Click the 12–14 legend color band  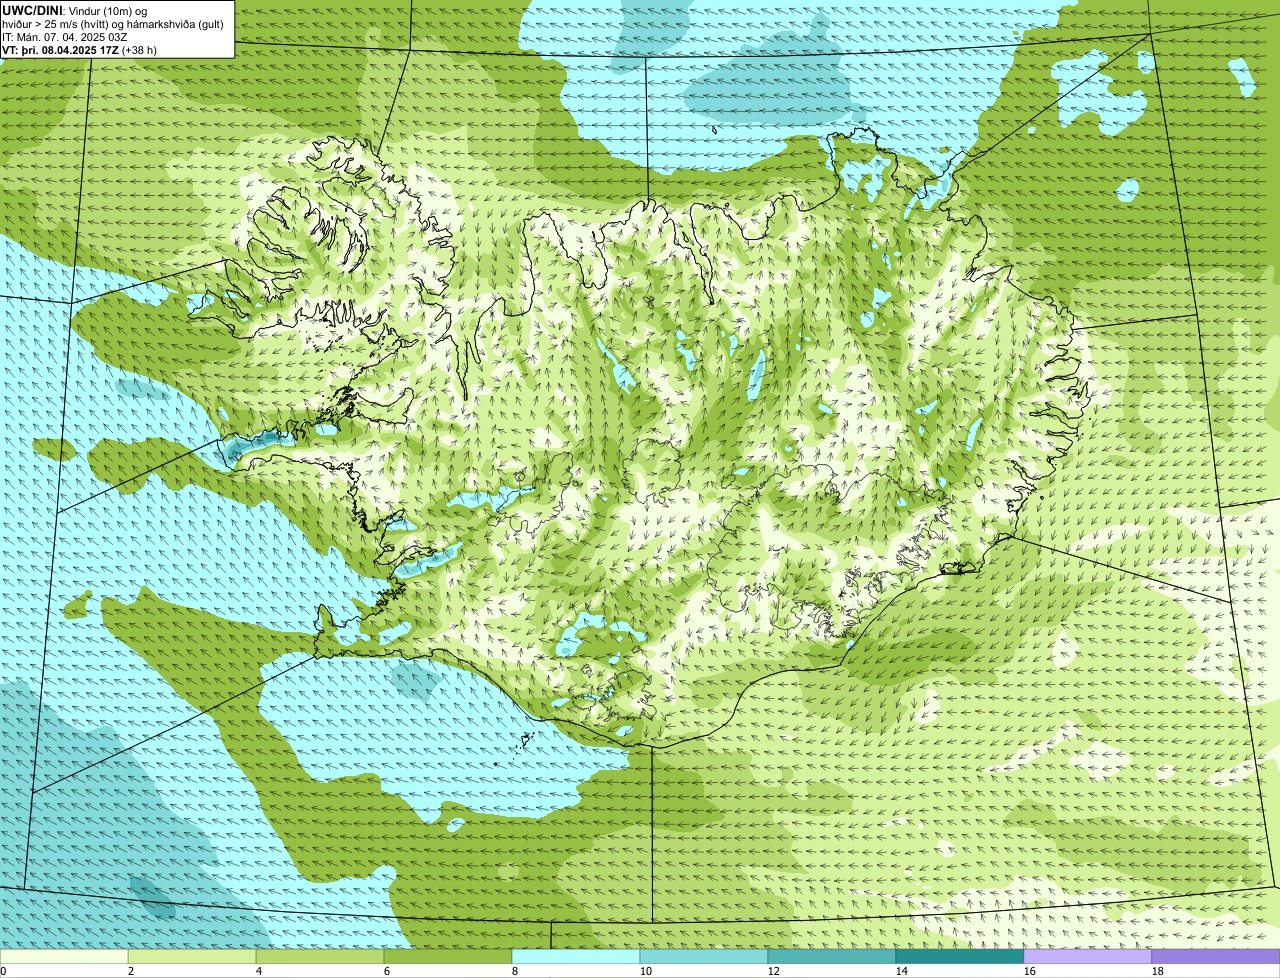click(832, 956)
